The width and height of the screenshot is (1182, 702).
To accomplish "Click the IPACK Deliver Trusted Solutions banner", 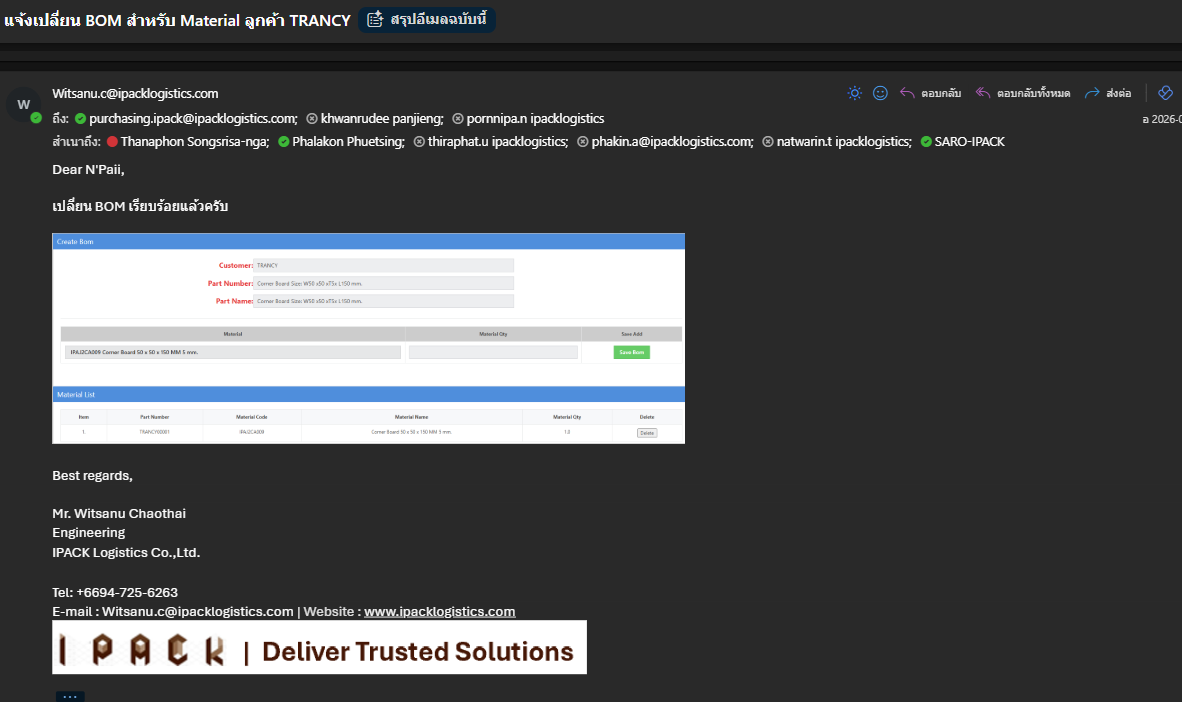I will click(x=320, y=647).
